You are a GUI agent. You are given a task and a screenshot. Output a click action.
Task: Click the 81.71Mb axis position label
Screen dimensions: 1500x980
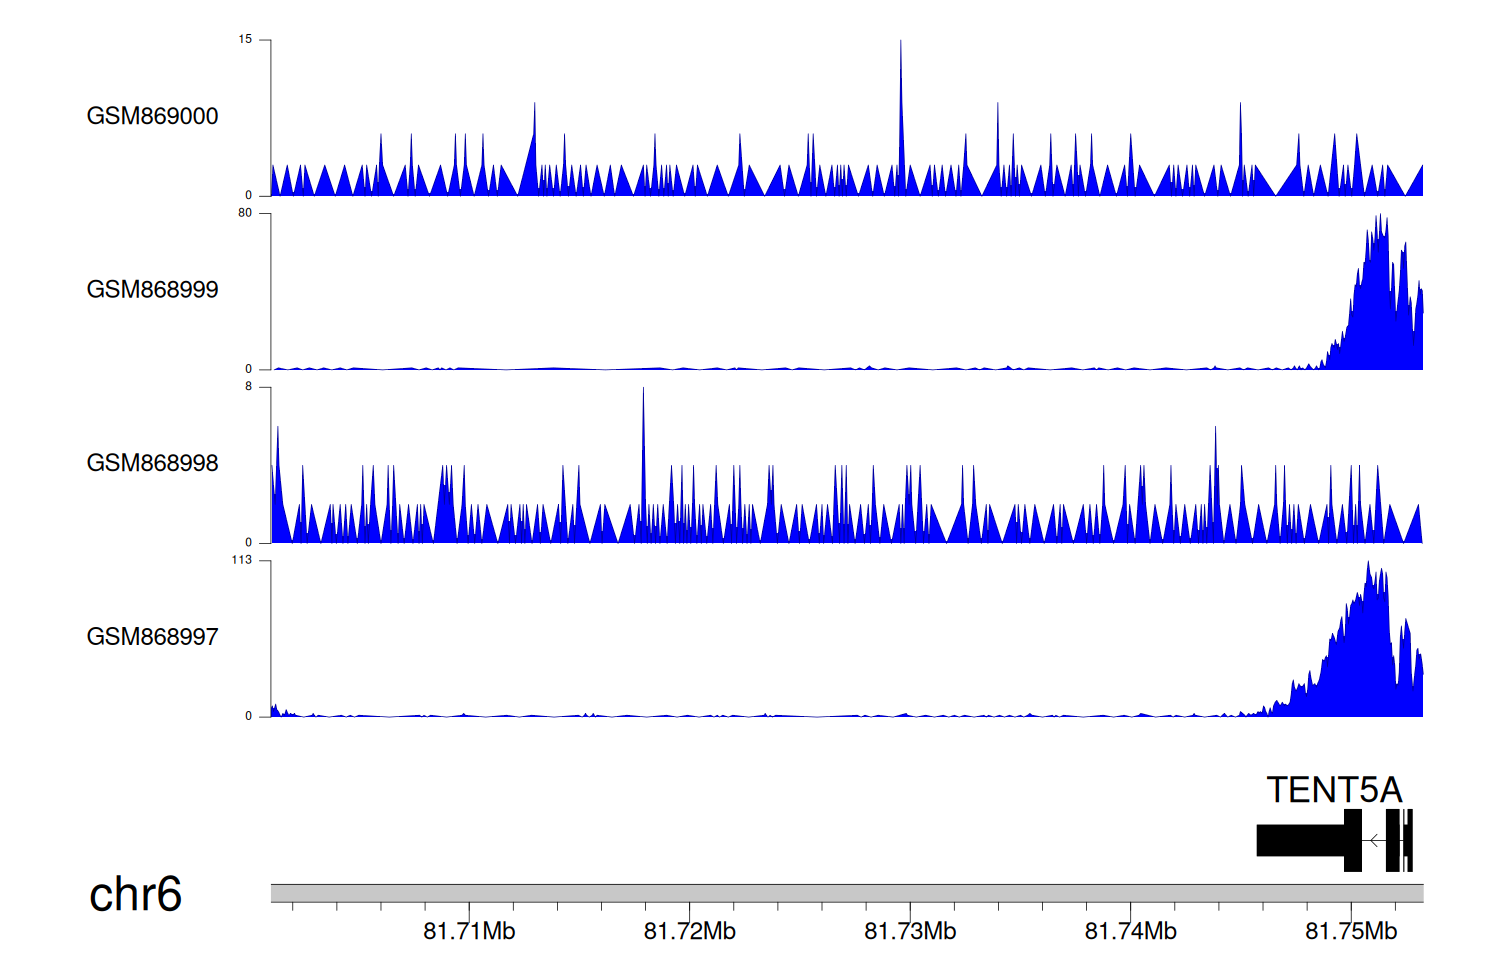tap(469, 932)
